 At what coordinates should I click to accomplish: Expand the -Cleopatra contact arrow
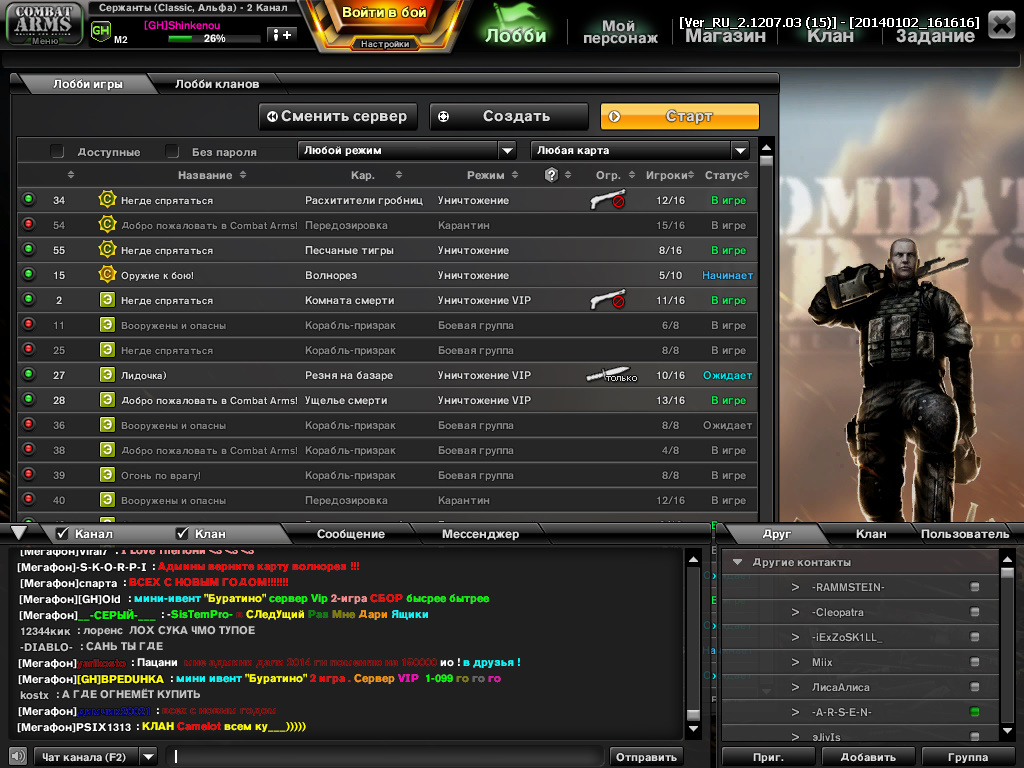point(795,613)
